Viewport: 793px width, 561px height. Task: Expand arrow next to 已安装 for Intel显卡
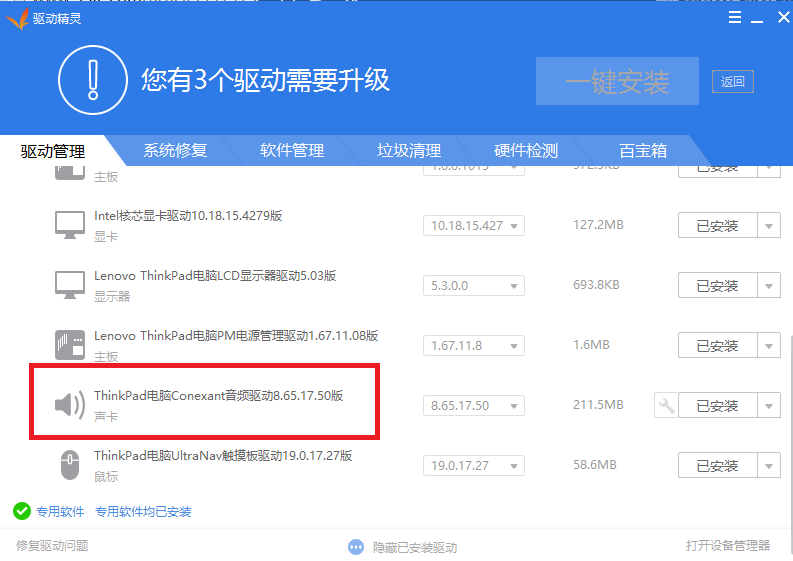point(769,226)
